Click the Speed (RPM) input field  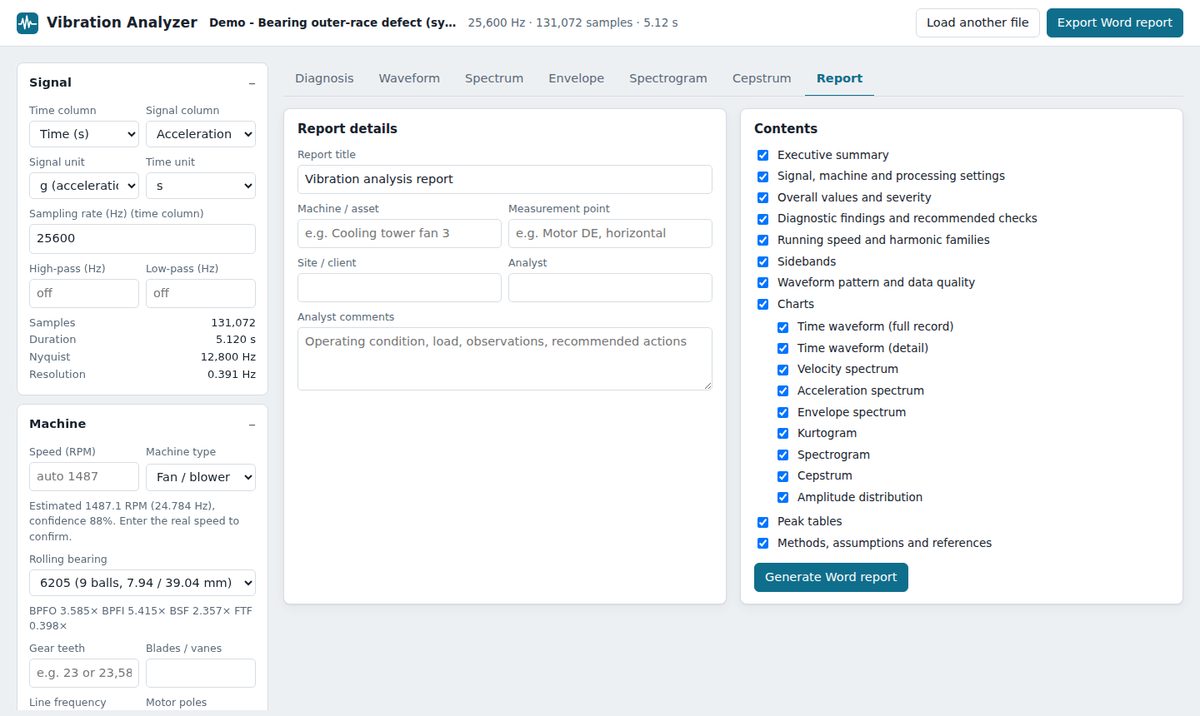coord(84,477)
